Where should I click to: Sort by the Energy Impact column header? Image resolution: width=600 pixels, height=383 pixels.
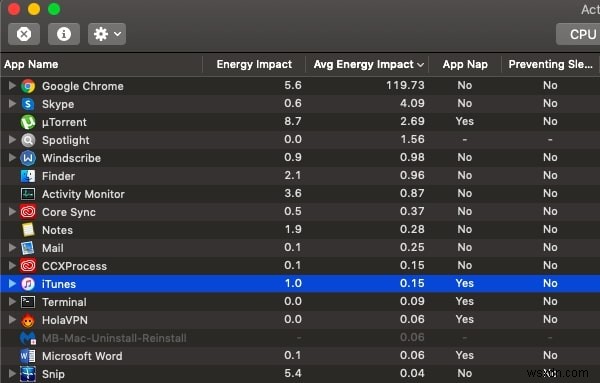pos(254,64)
